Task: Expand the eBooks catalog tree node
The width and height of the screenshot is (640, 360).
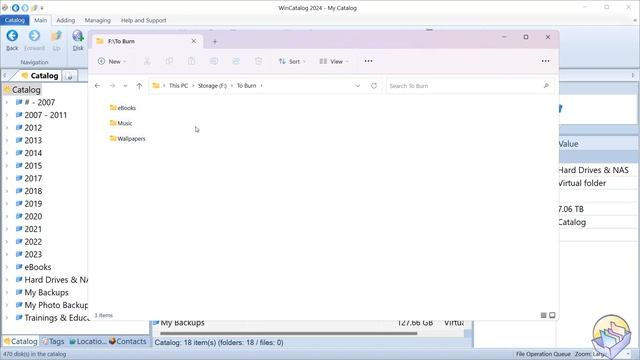Action: pyautogui.click(x=7, y=267)
